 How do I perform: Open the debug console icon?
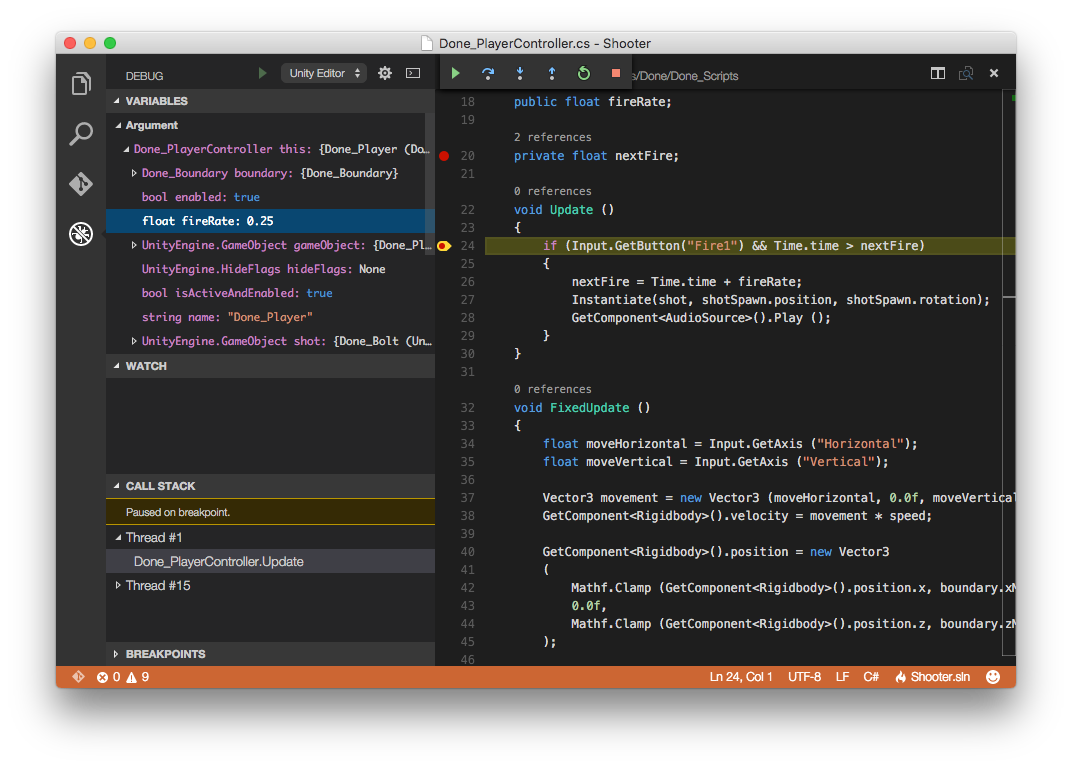pos(412,73)
